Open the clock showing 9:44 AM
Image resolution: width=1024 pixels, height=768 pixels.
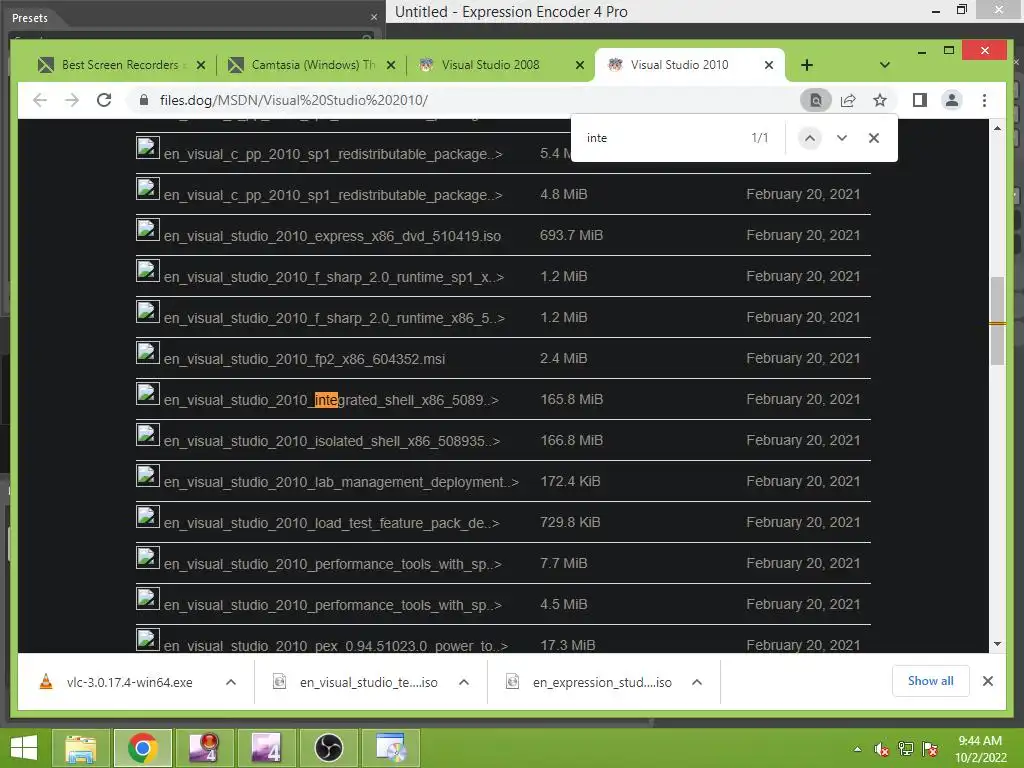click(x=980, y=749)
